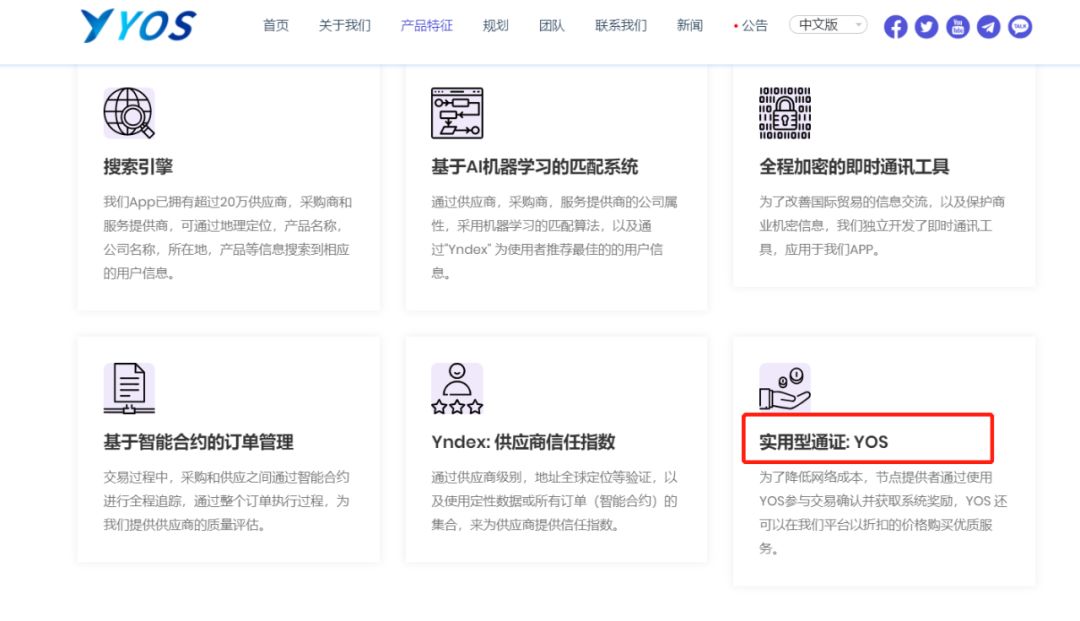Screen dimensions: 1080x621
Task: Click the 基于AI机器学习的匹配系统 heading
Action: (534, 167)
